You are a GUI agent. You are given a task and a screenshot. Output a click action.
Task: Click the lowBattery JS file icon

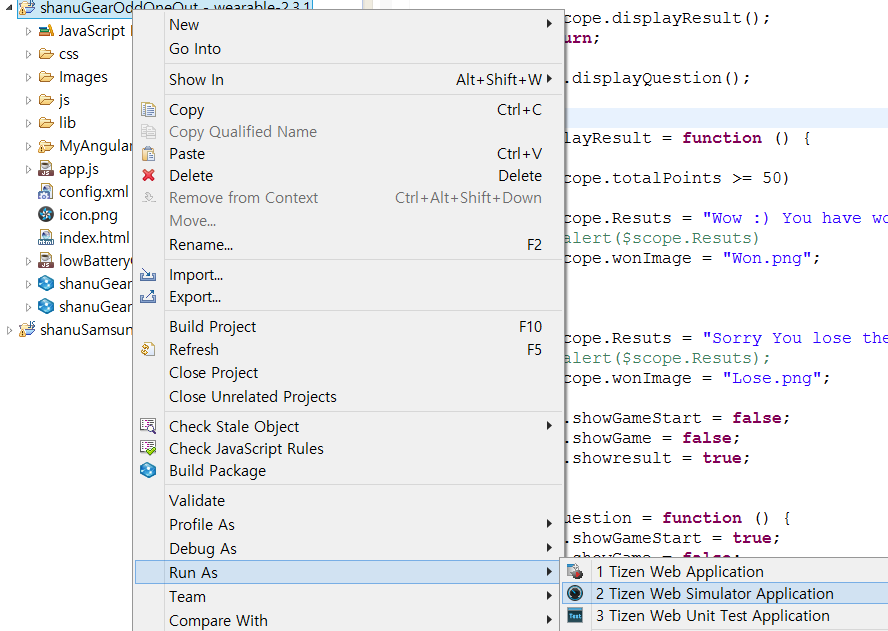coord(46,260)
